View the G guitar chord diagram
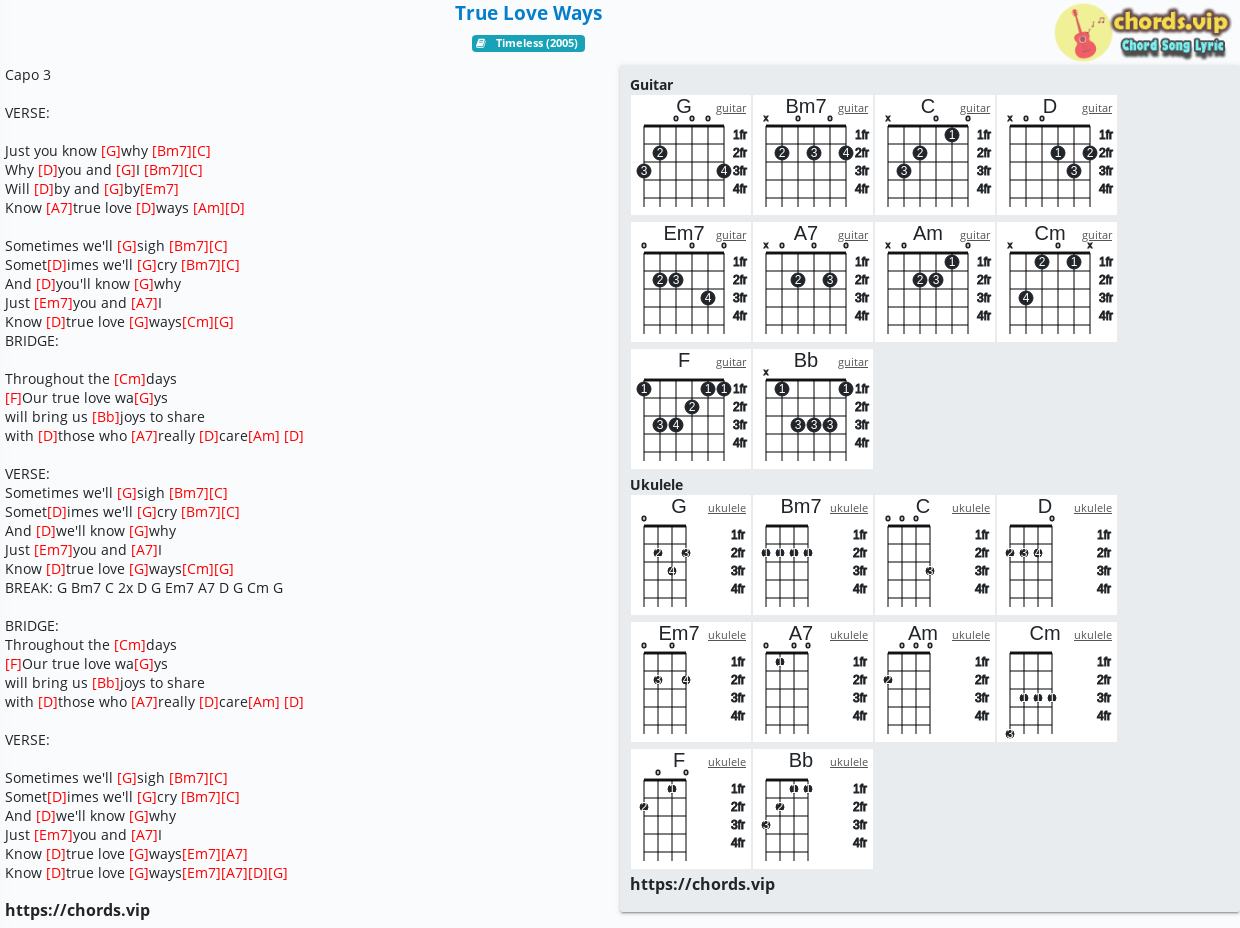The height and width of the screenshot is (928, 1240). tap(691, 155)
